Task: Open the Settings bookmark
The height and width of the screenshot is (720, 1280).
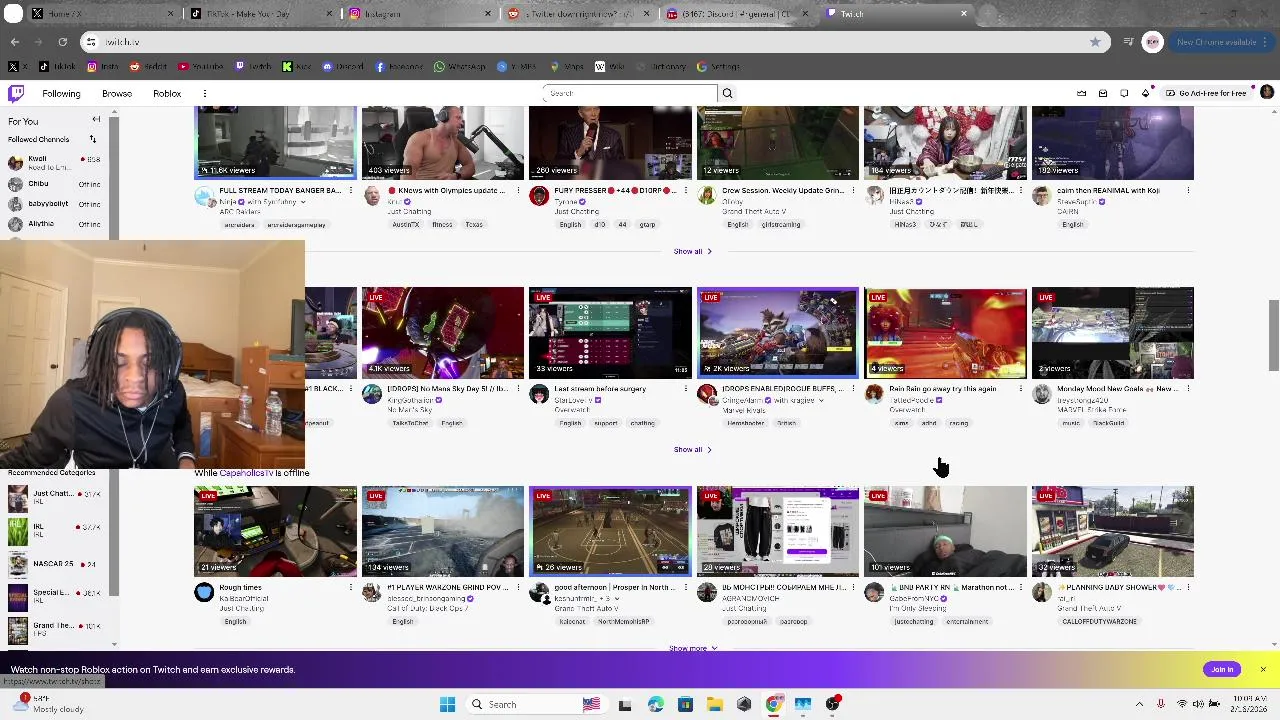Action: point(718,67)
